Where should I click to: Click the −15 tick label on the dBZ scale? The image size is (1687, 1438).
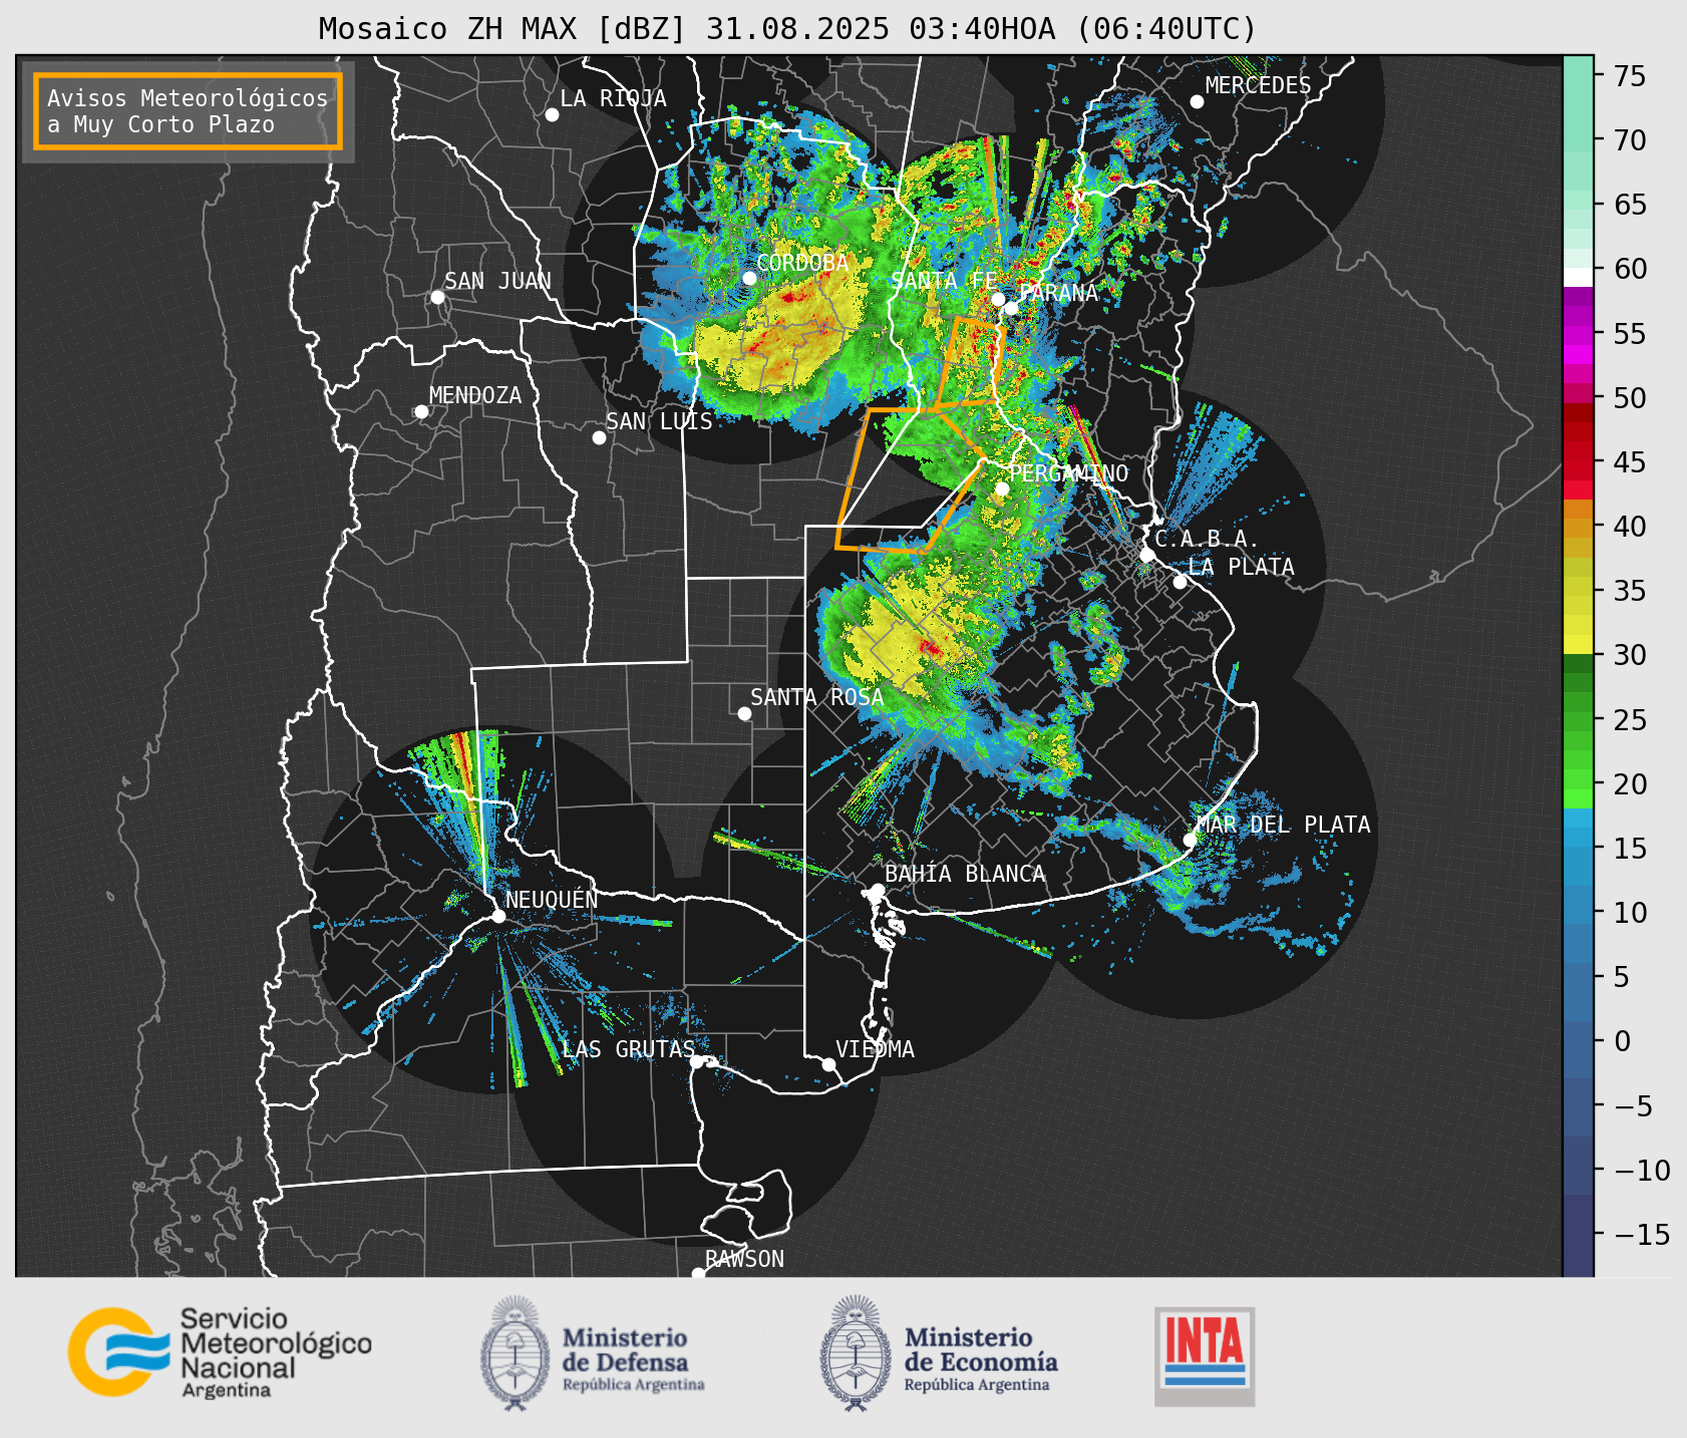click(1640, 1234)
